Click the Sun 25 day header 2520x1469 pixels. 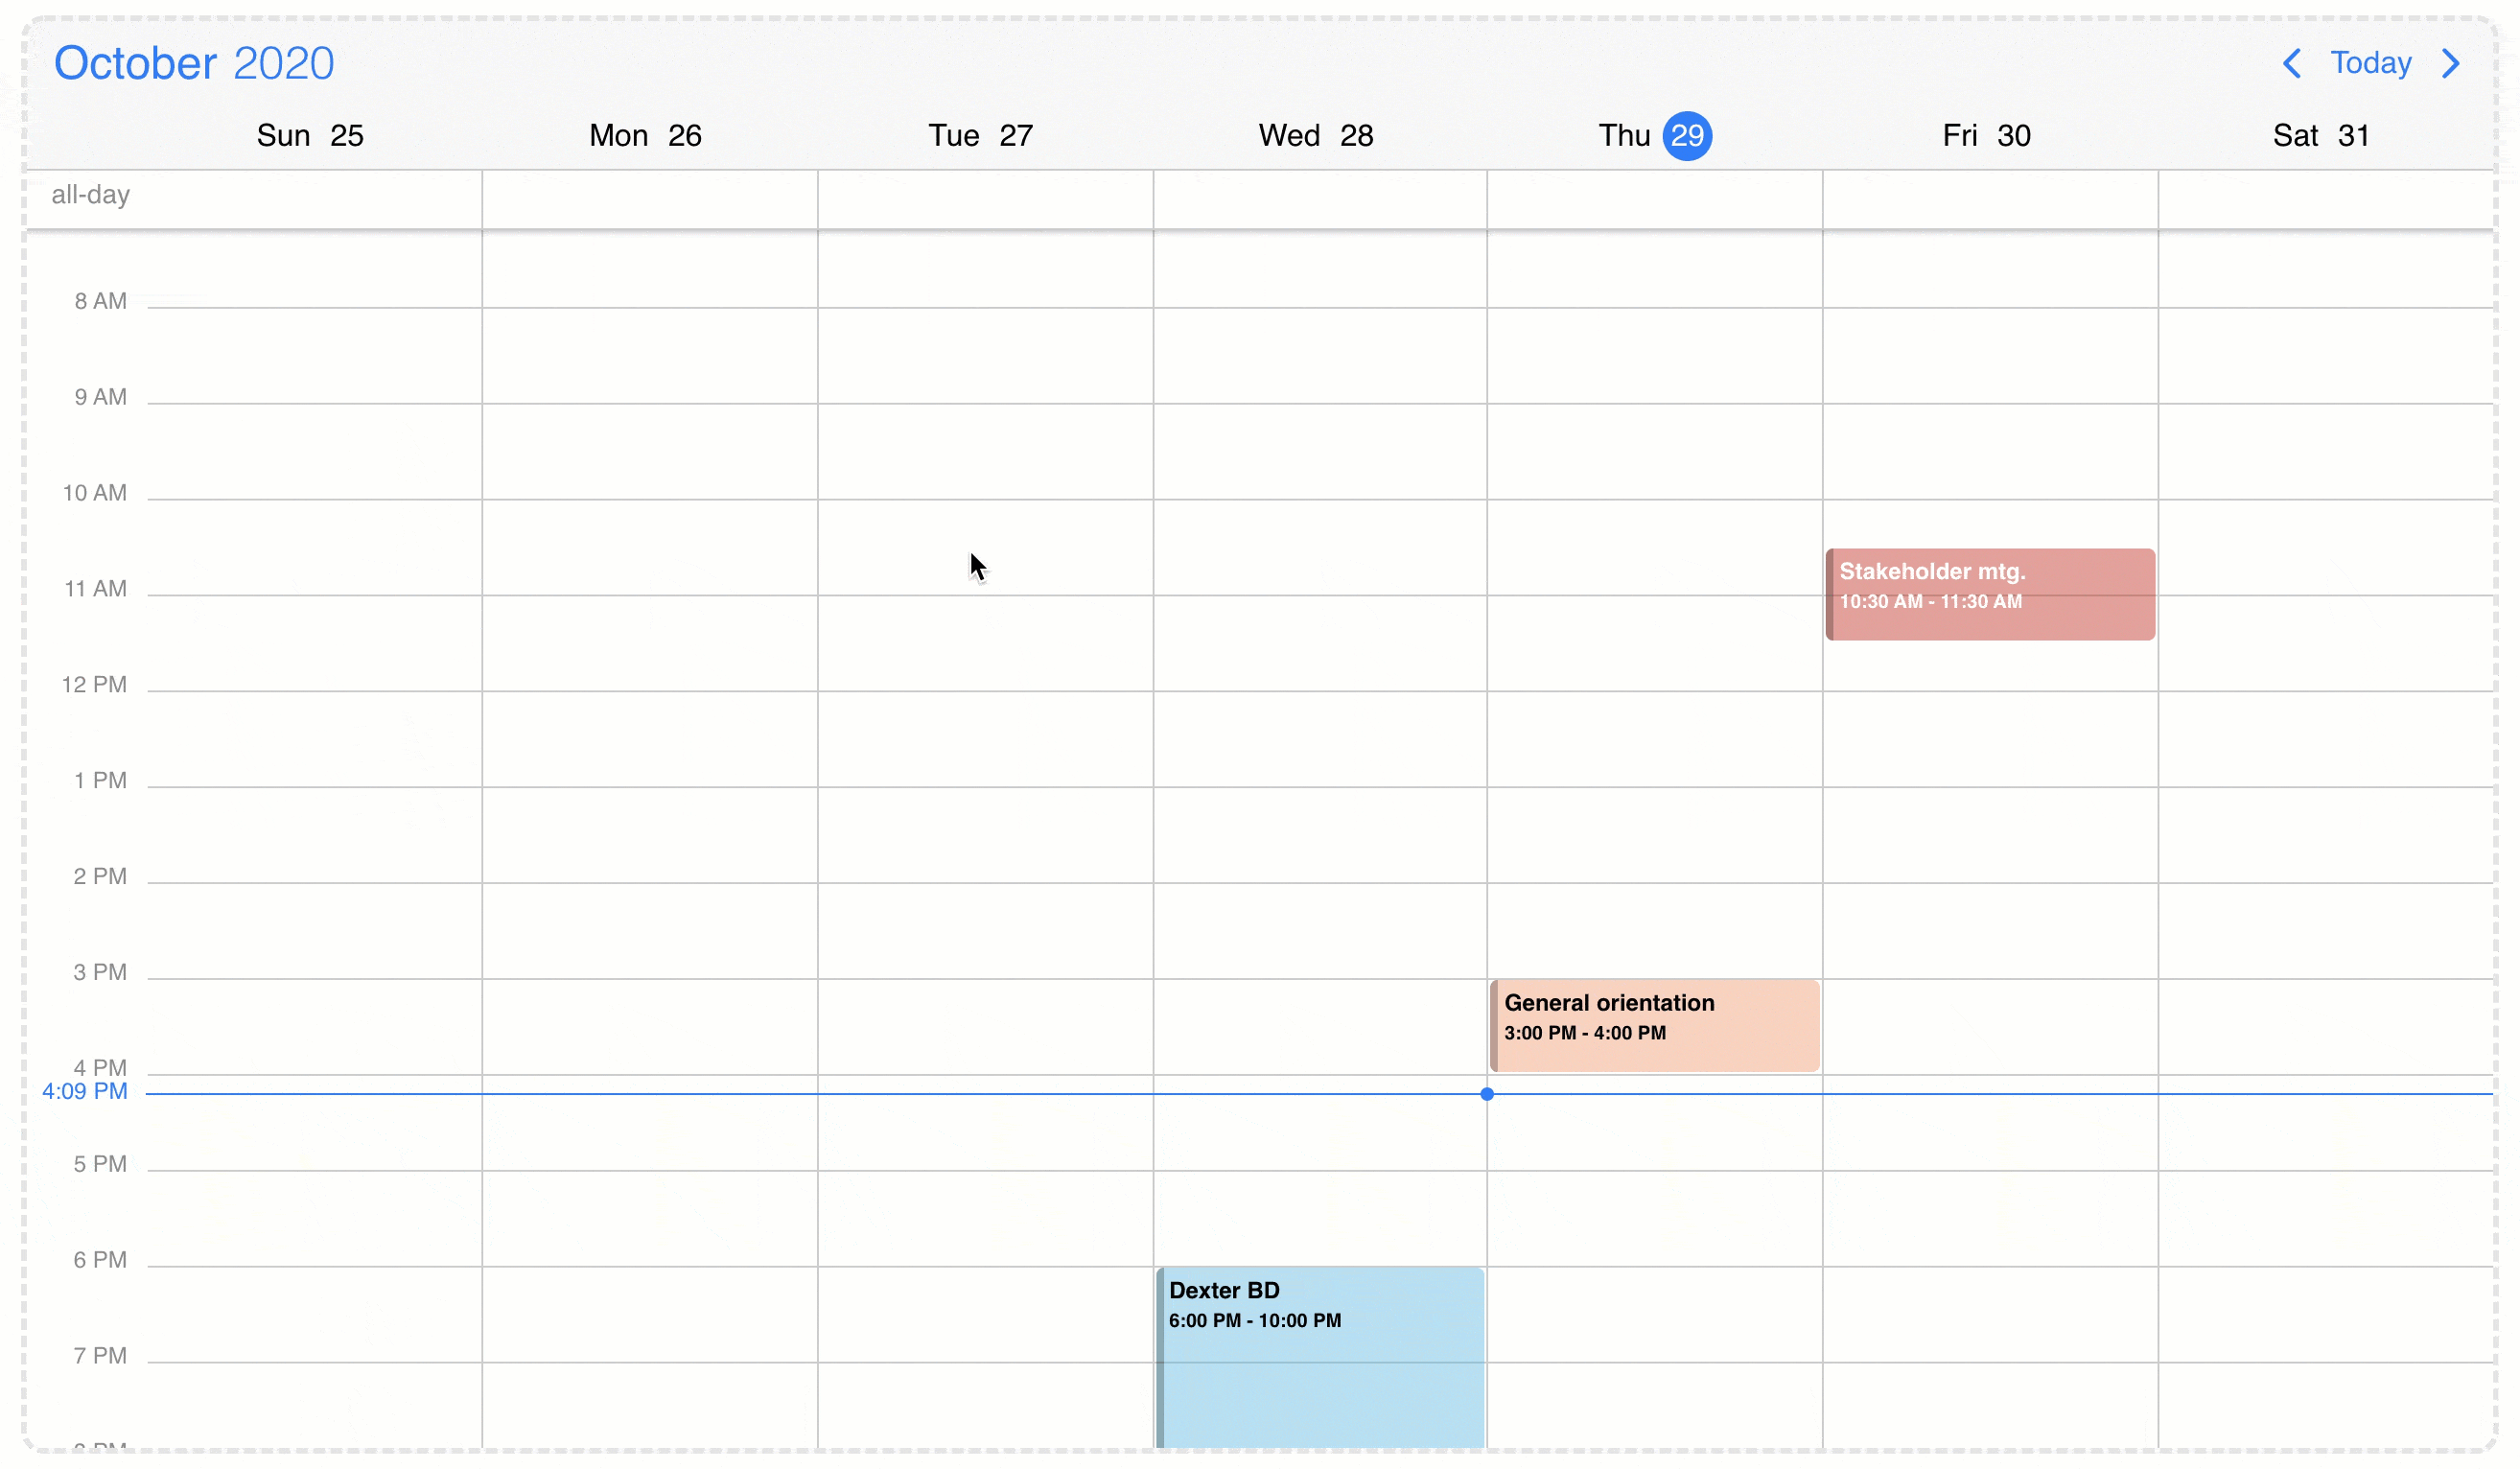click(x=310, y=135)
